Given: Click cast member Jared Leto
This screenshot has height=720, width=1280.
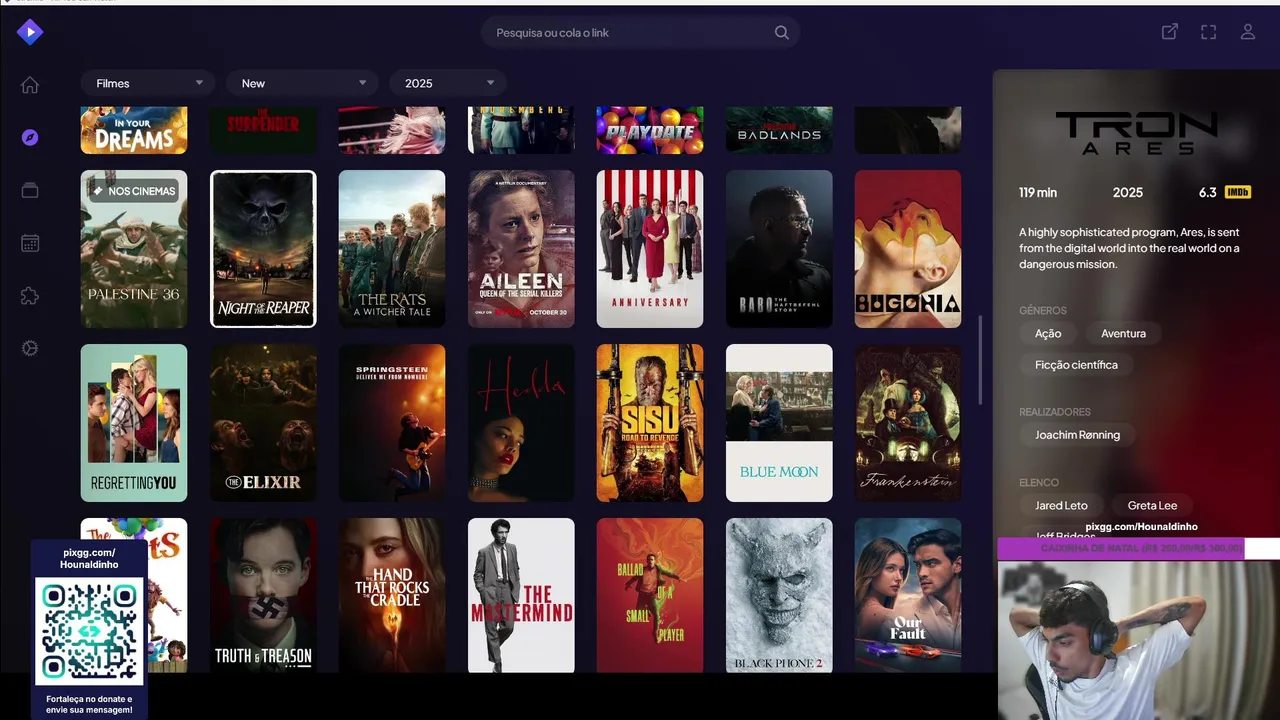Looking at the screenshot, I should pos(1061,505).
